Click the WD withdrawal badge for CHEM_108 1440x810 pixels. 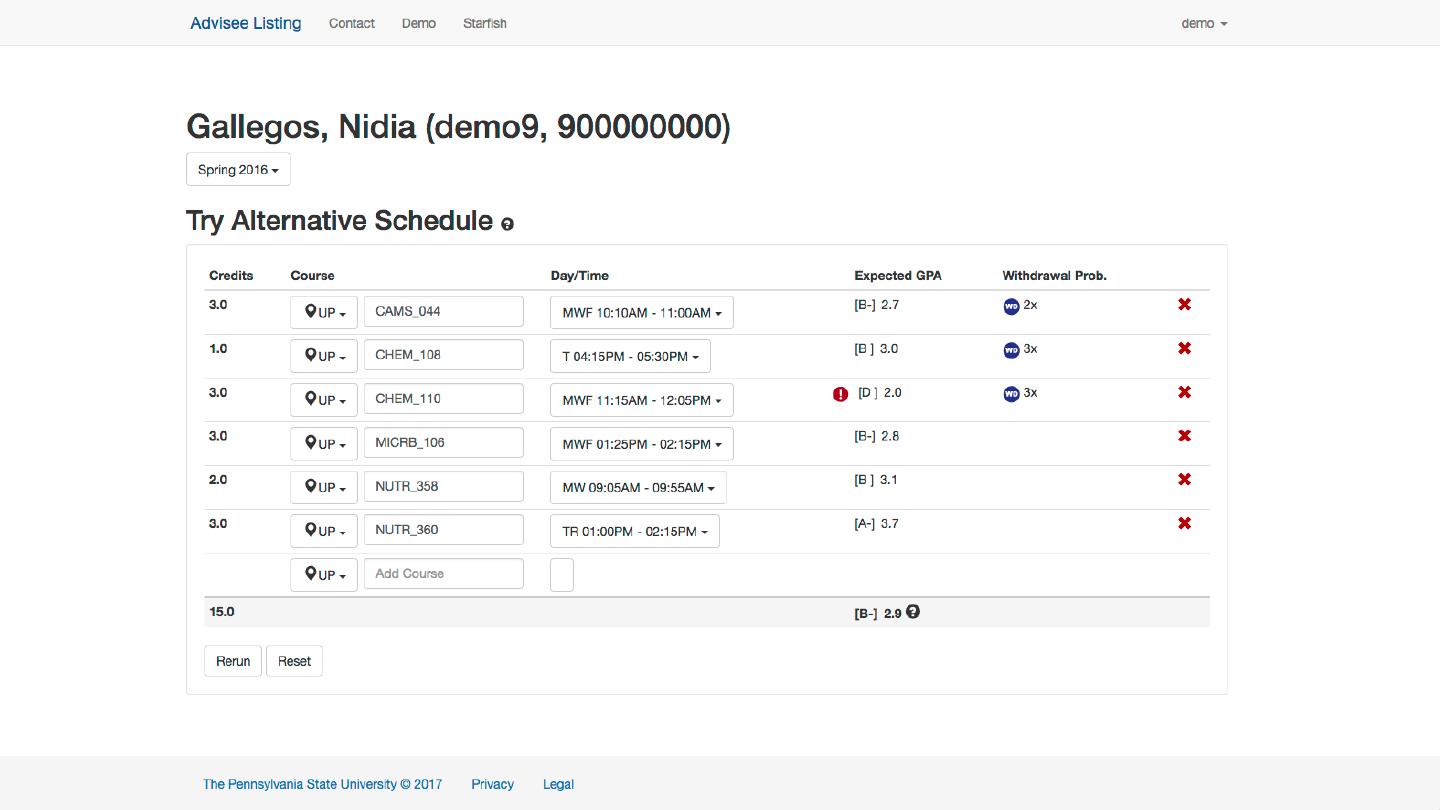click(1011, 350)
